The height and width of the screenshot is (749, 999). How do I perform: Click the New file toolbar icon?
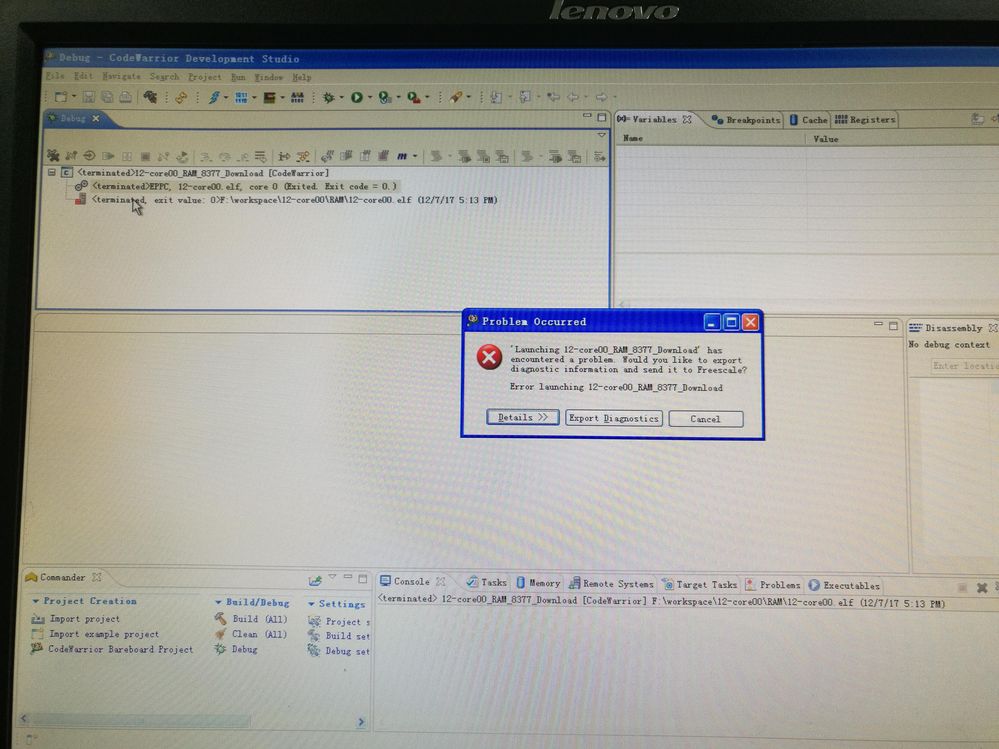(61, 97)
